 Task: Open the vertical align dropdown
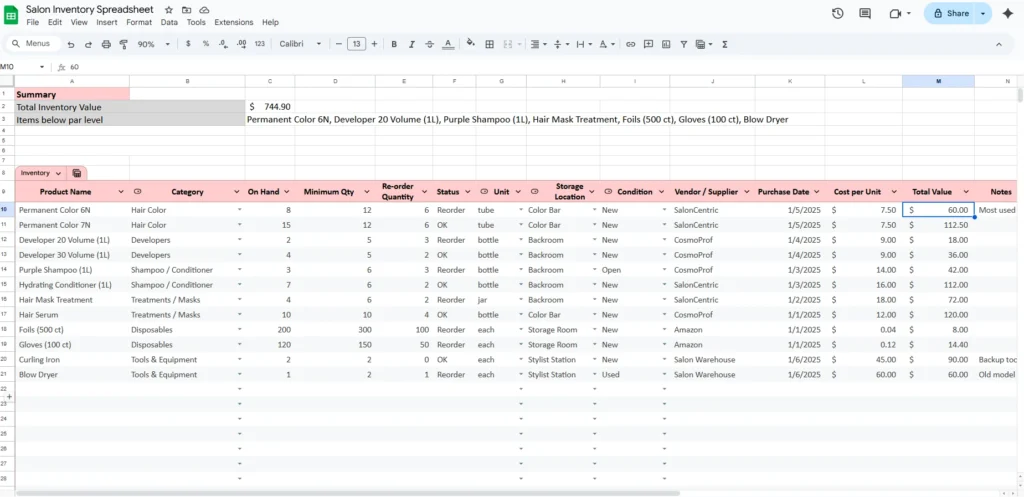coord(560,44)
